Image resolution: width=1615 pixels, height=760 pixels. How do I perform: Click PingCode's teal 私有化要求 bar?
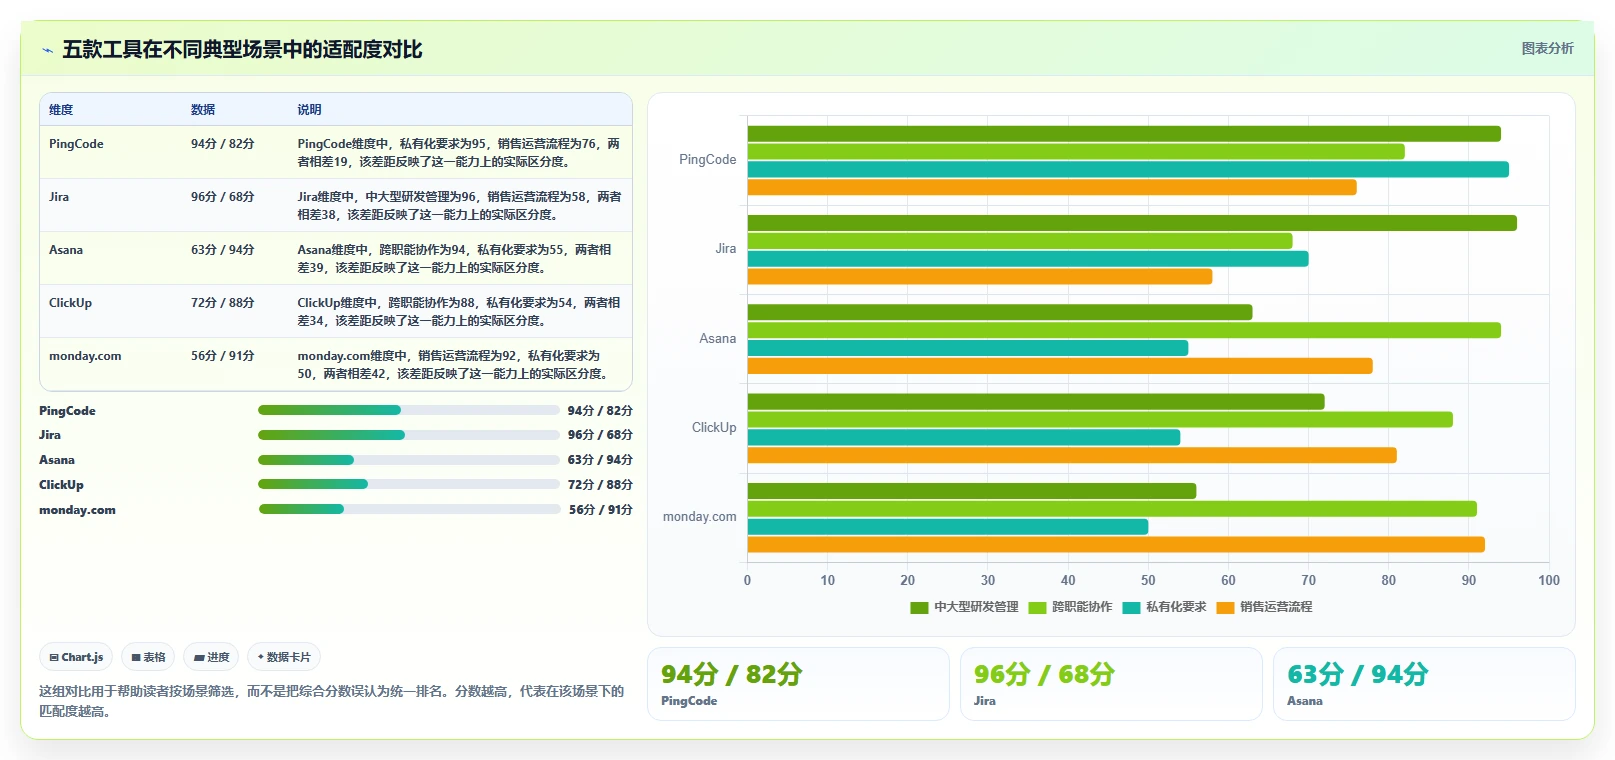1128,170
